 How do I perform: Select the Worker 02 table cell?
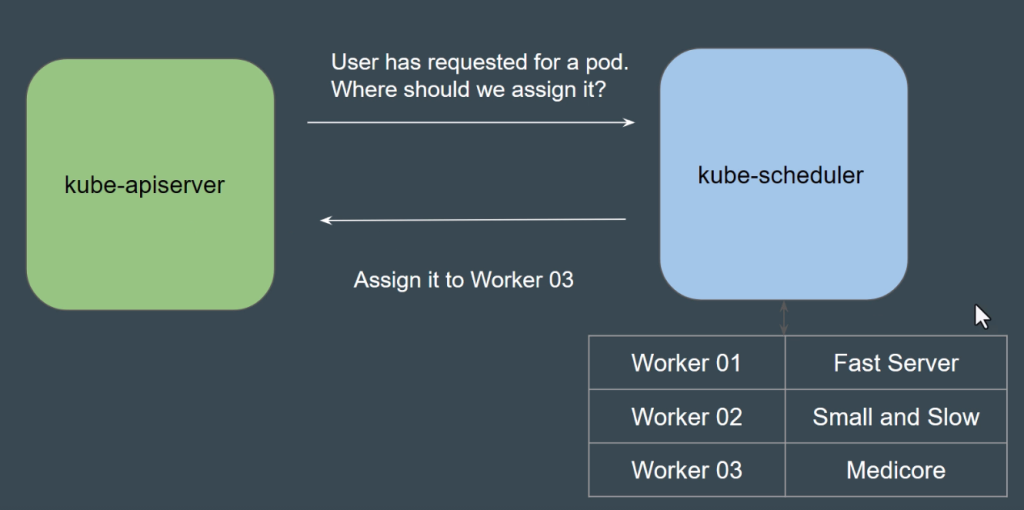tap(686, 417)
